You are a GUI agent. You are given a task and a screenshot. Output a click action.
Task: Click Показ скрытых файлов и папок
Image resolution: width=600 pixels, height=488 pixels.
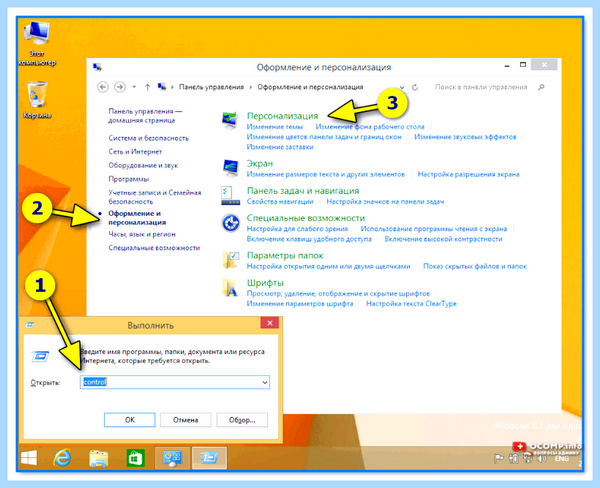tap(475, 266)
